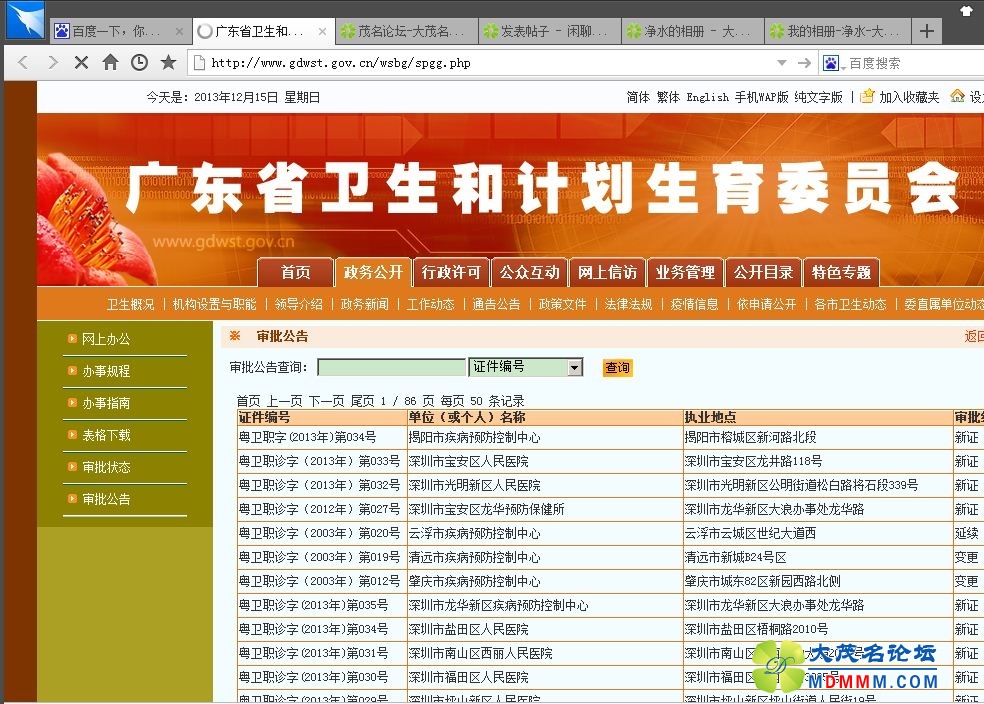Open 审批公告 in the sidebar

pyautogui.click(x=107, y=499)
